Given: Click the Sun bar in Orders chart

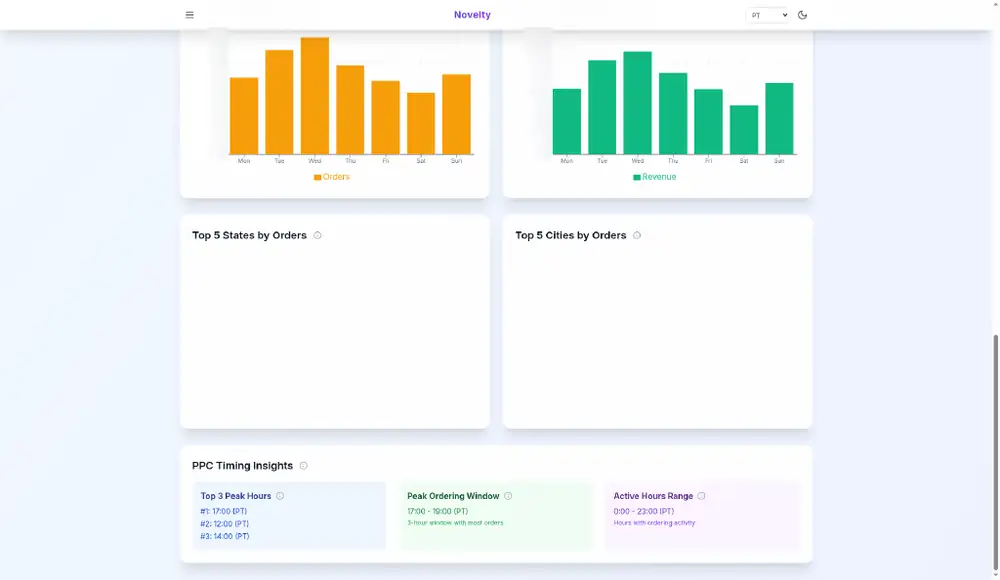Looking at the screenshot, I should [457, 114].
